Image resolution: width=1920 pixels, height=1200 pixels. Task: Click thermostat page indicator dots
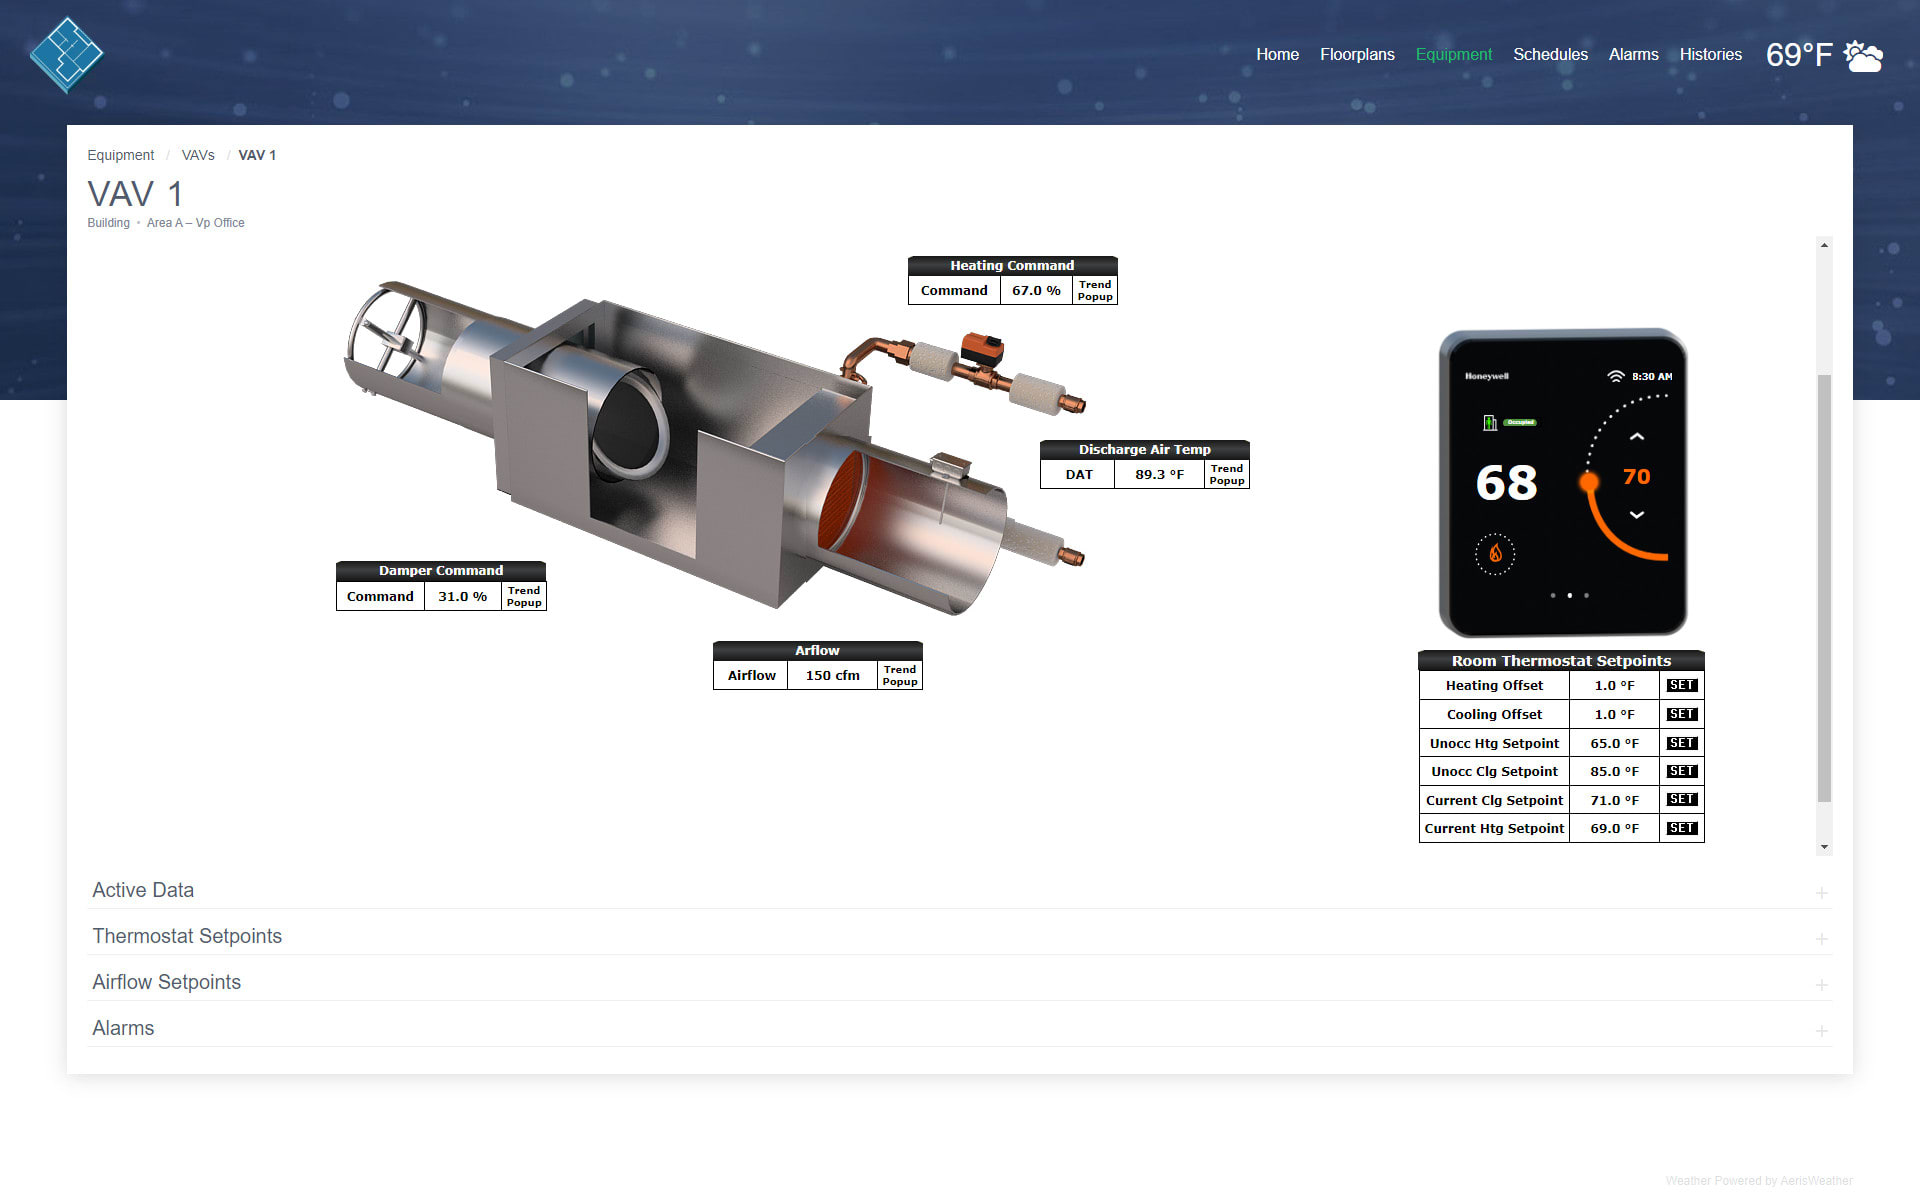tap(1569, 595)
